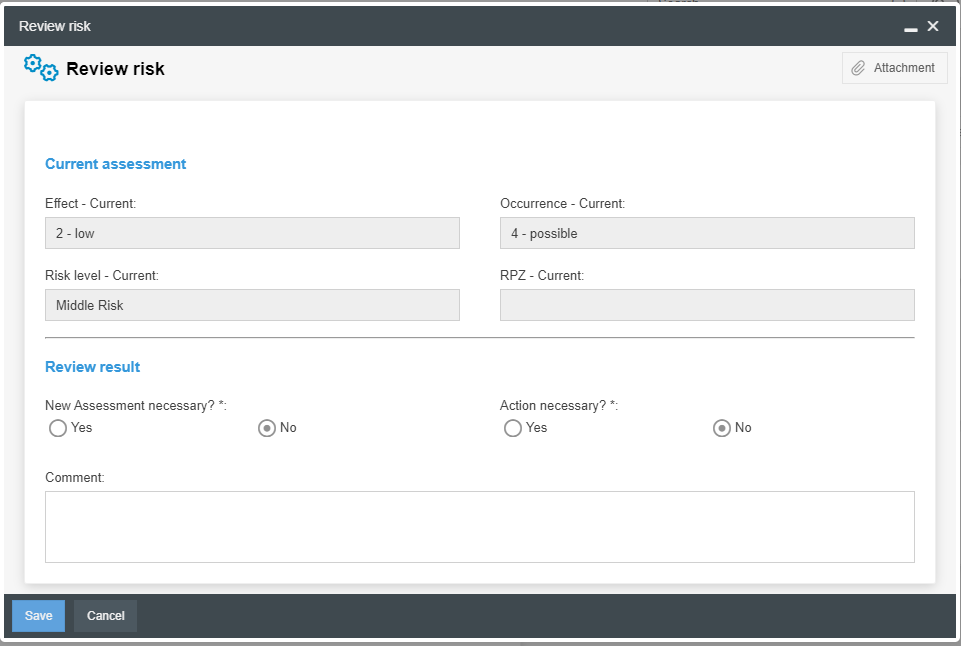The image size is (961, 646).
Task: Click the Effect - Current field
Action: tap(252, 233)
